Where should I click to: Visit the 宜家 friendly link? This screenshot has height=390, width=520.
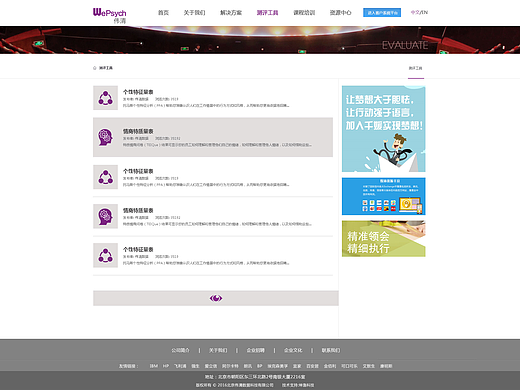pyautogui.click(x=297, y=366)
